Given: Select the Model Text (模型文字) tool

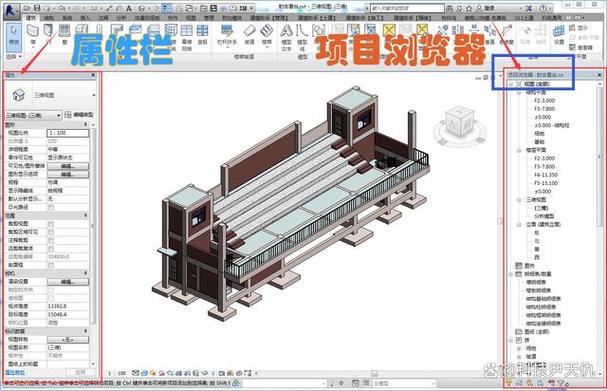Looking at the screenshot, I should [286, 37].
